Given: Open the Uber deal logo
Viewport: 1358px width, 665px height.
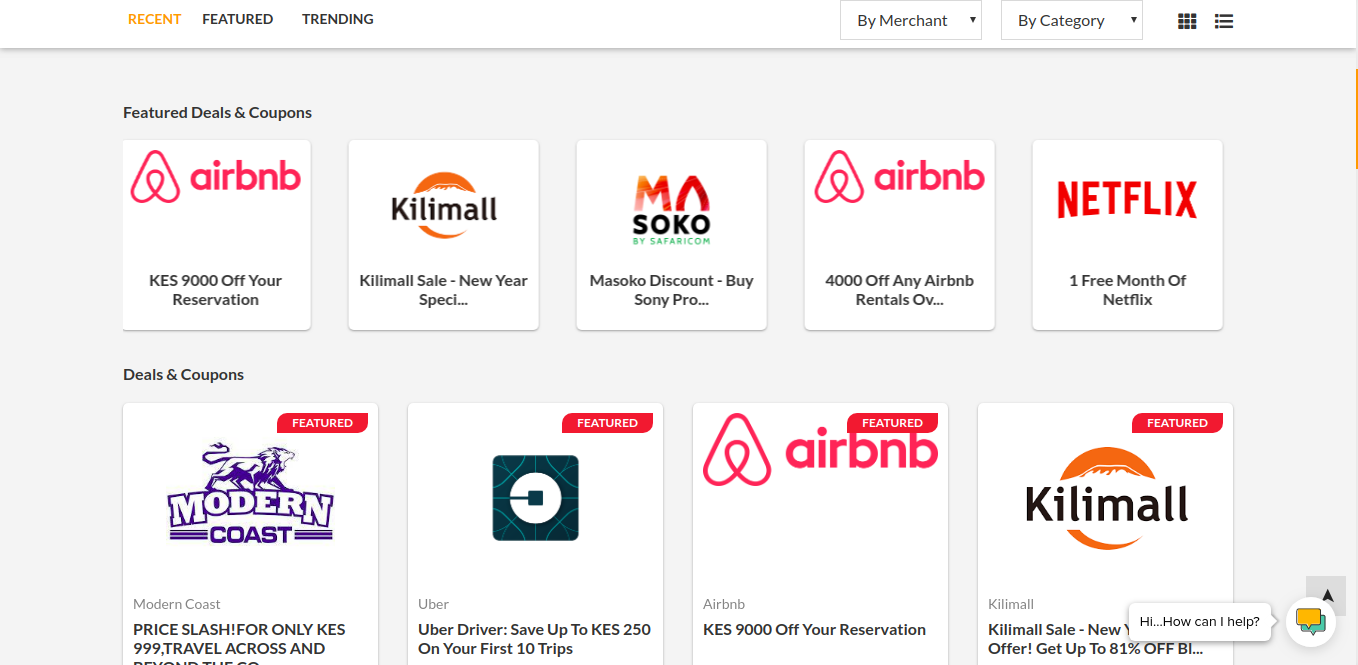Looking at the screenshot, I should pos(536,498).
